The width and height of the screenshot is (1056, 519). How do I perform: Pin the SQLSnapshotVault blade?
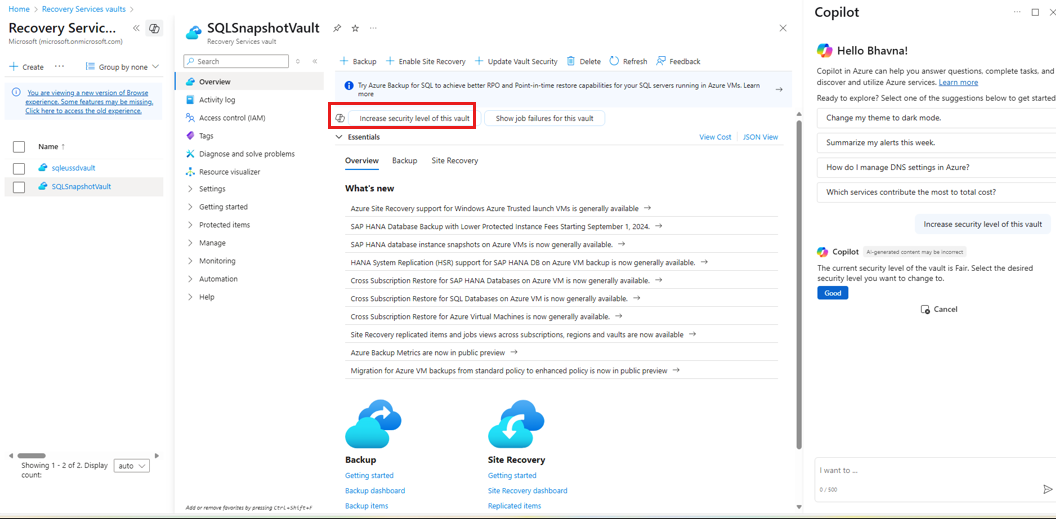(x=337, y=28)
